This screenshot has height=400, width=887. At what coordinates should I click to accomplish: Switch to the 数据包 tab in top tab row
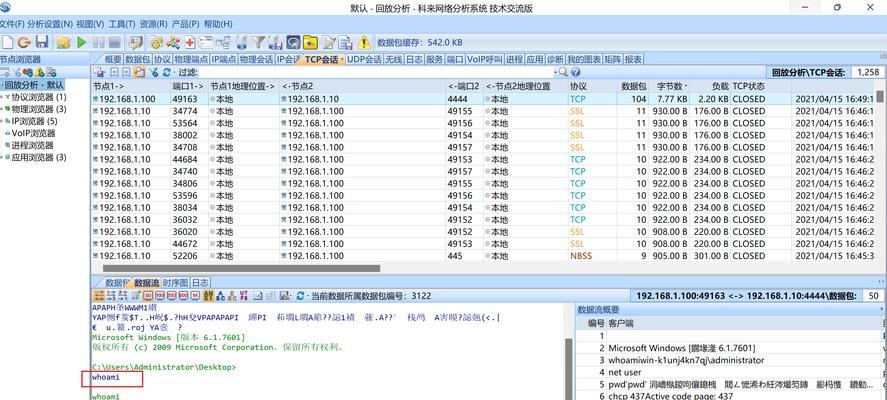(x=137, y=59)
